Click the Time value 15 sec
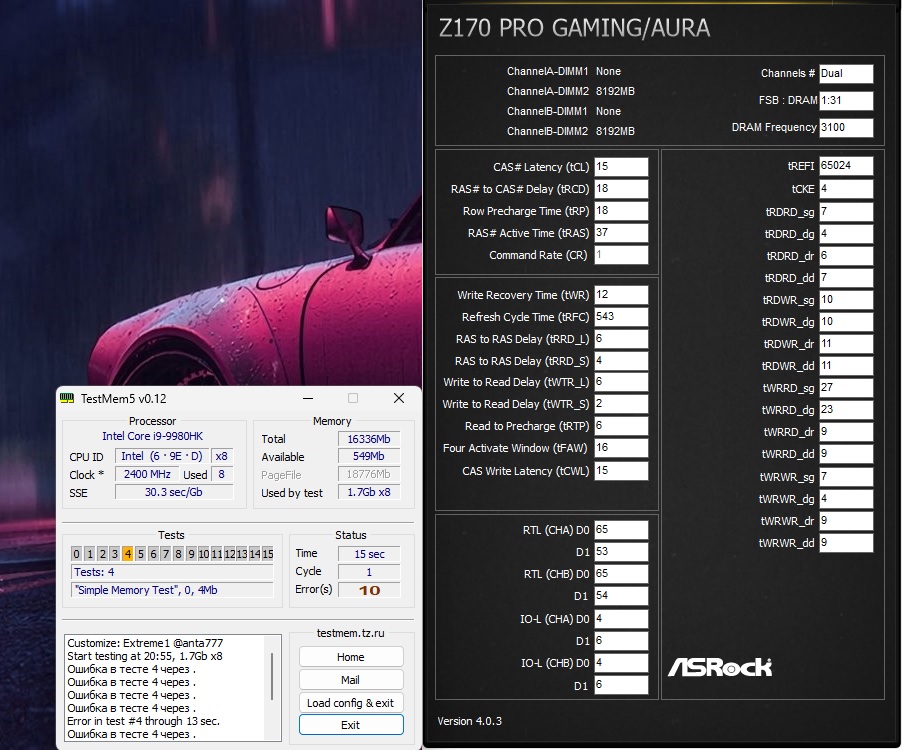The height and width of the screenshot is (750, 902). (x=369, y=554)
